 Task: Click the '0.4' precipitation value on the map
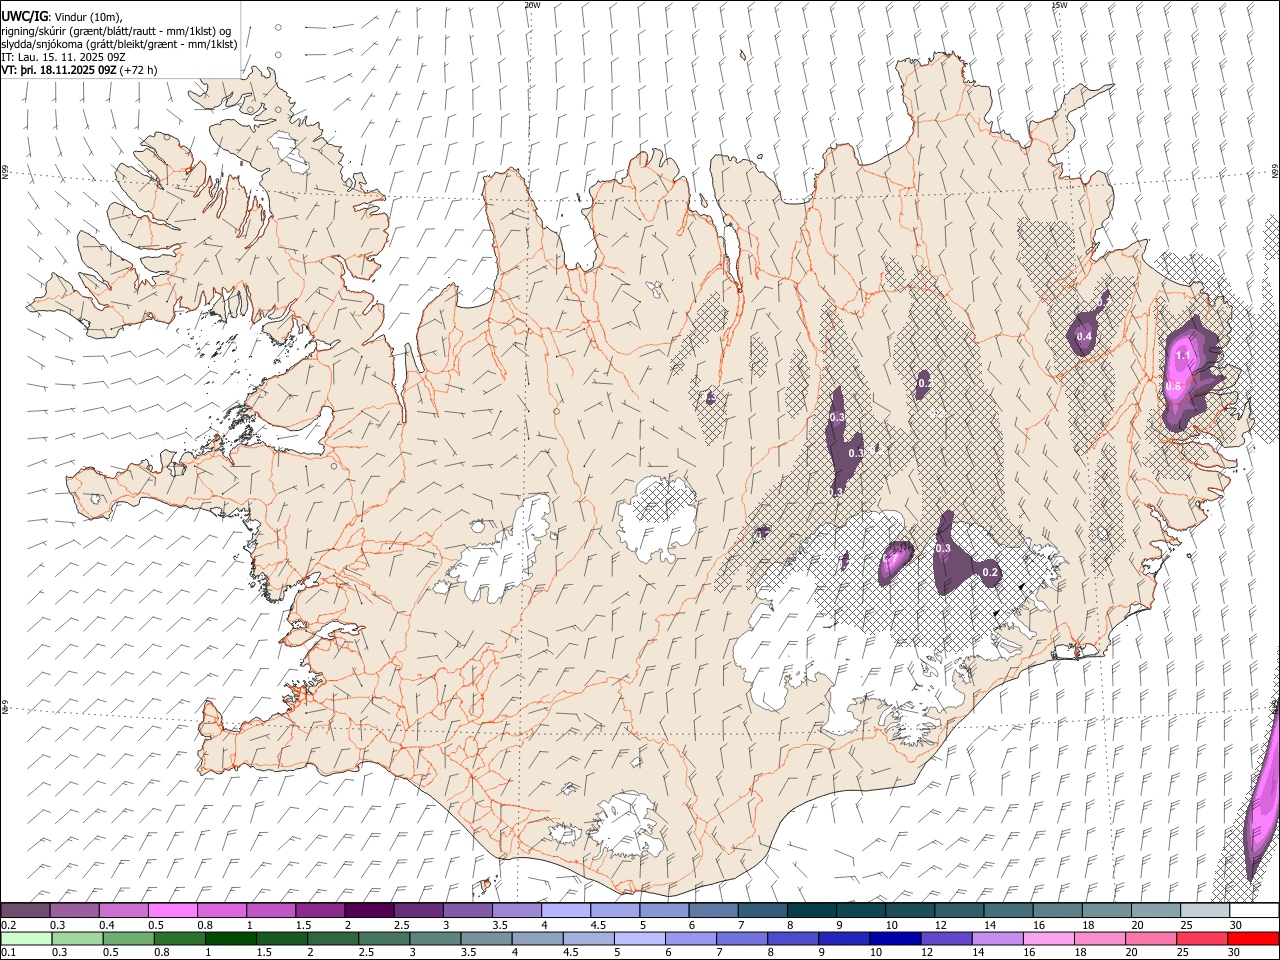(x=1084, y=337)
